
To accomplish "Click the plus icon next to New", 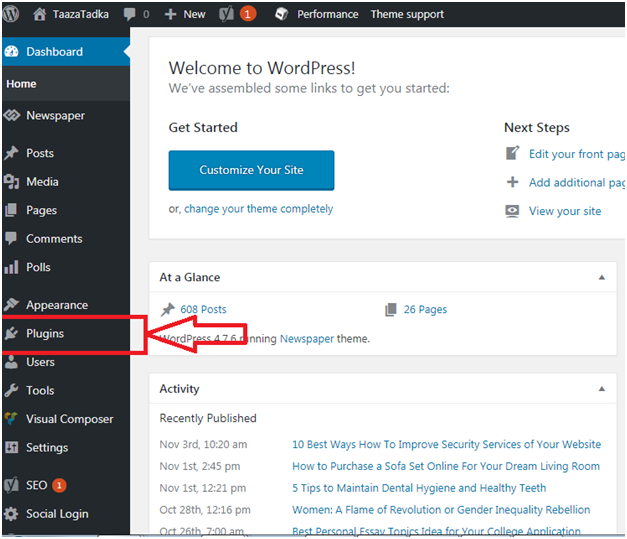I will click(170, 14).
